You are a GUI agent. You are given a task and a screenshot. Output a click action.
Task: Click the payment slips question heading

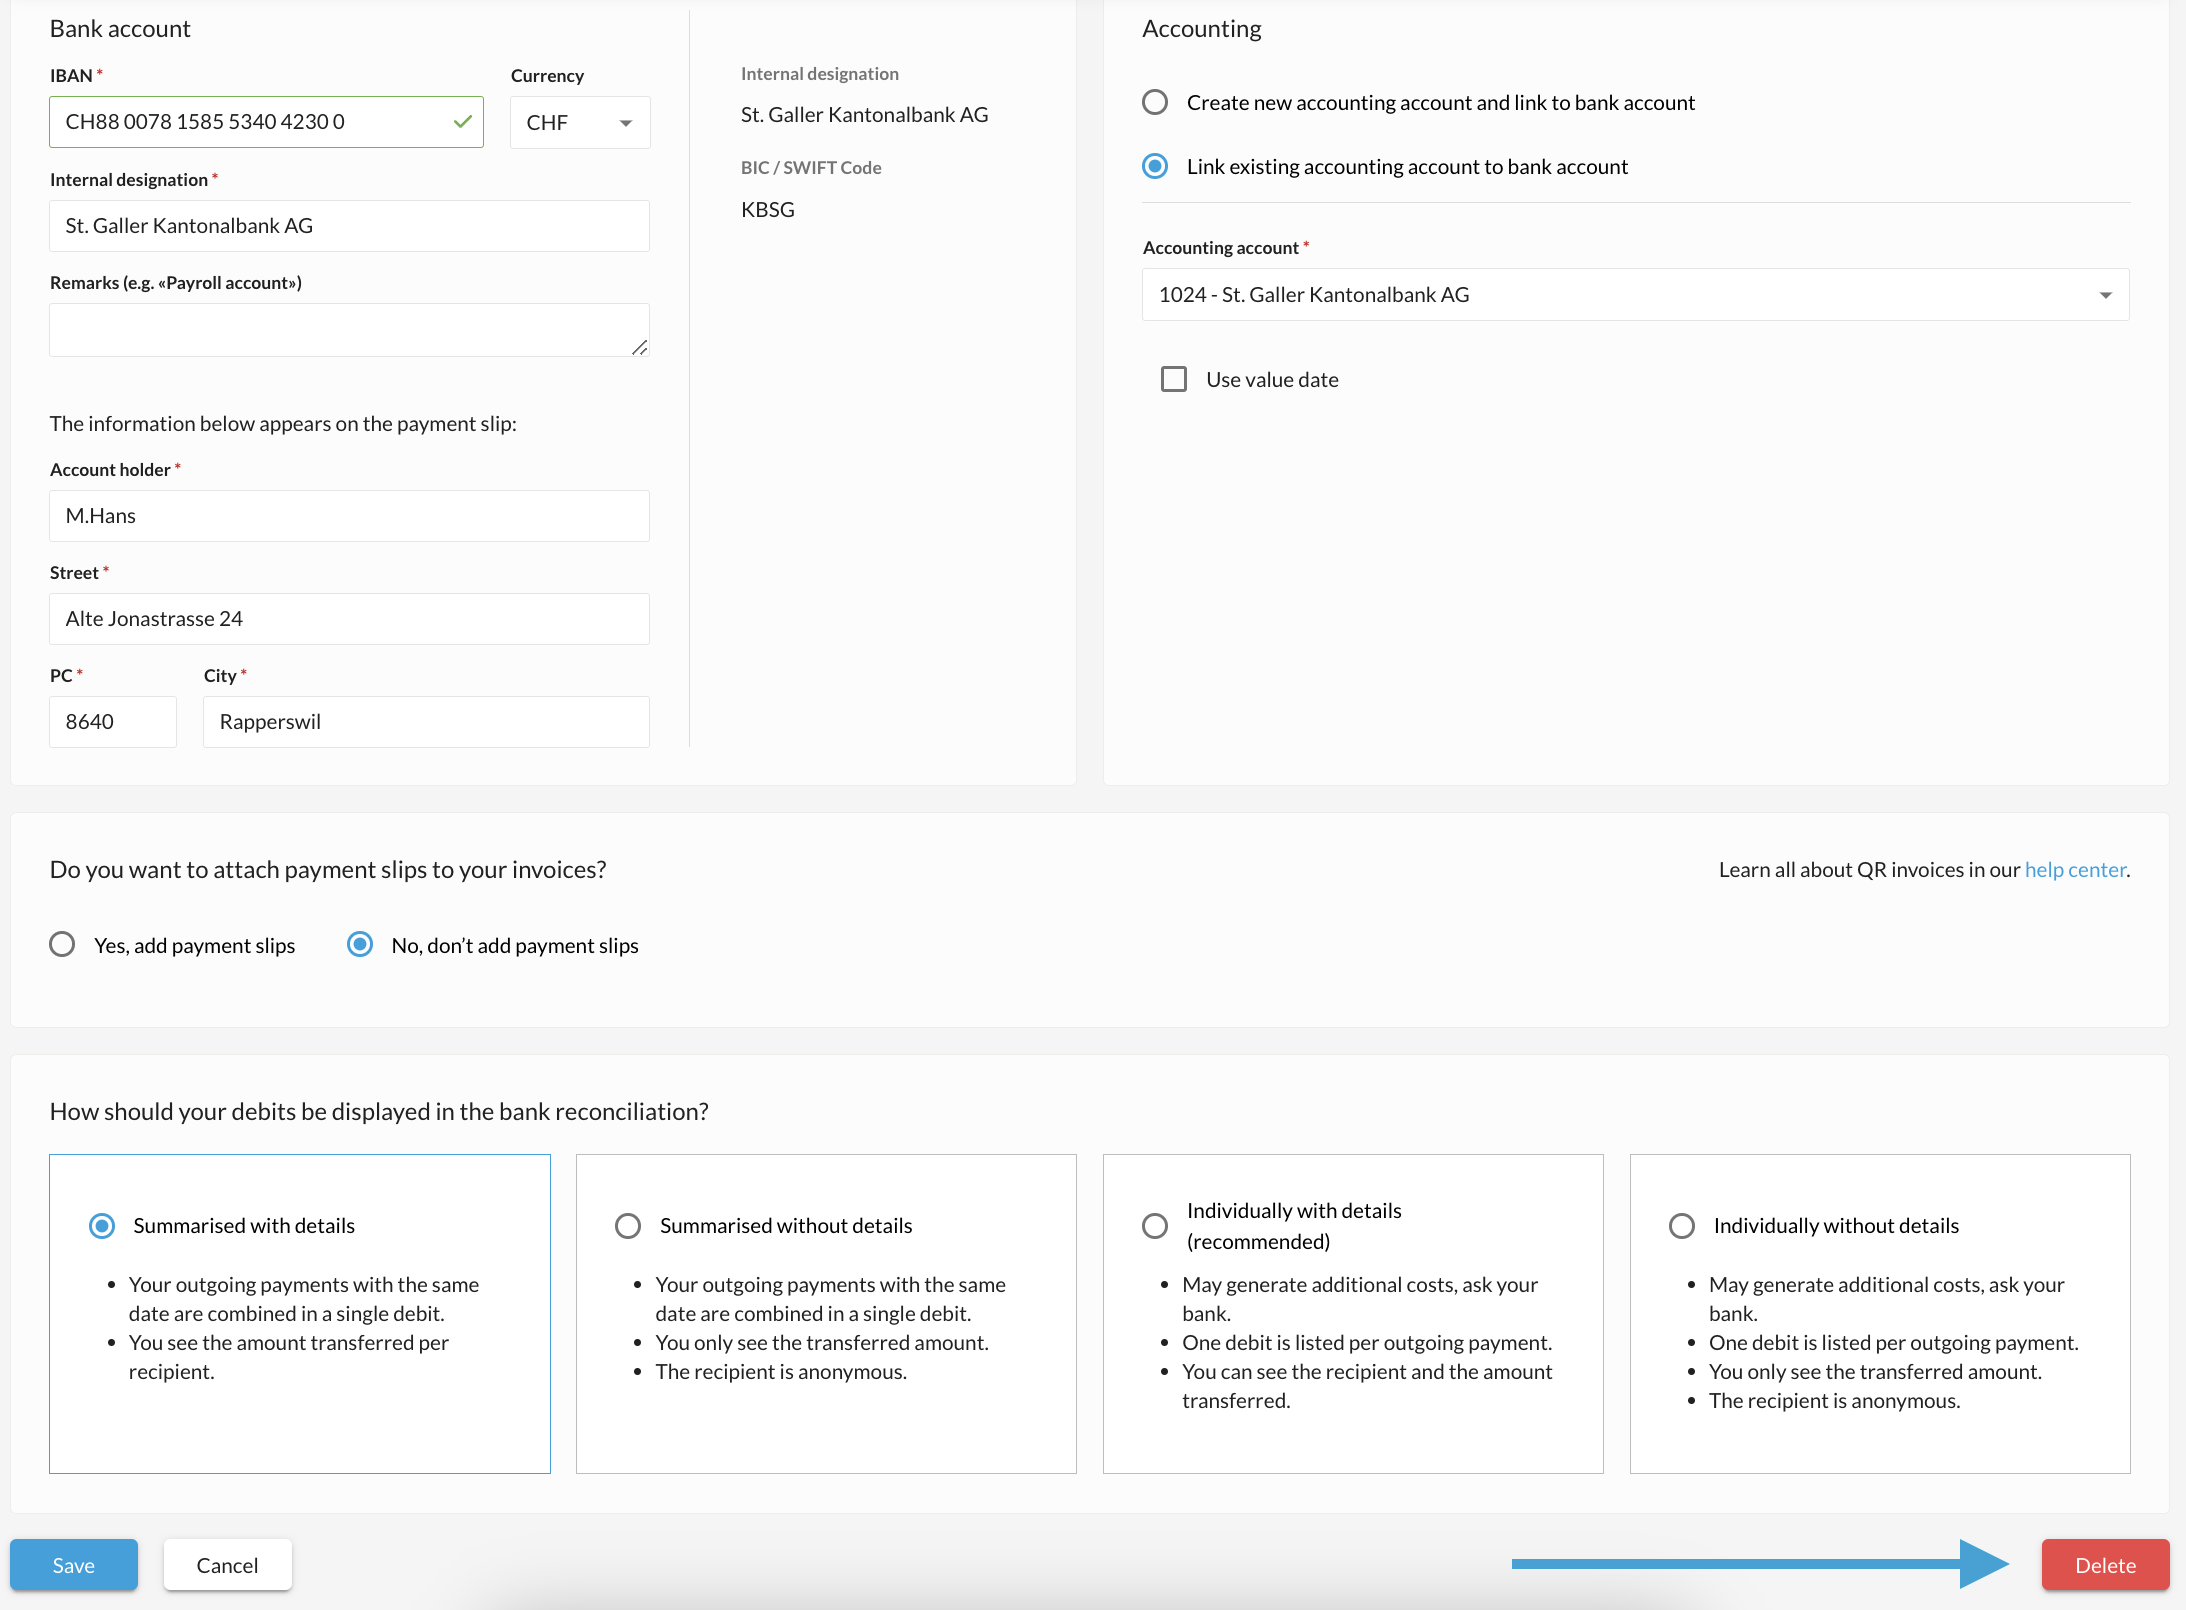coord(328,870)
